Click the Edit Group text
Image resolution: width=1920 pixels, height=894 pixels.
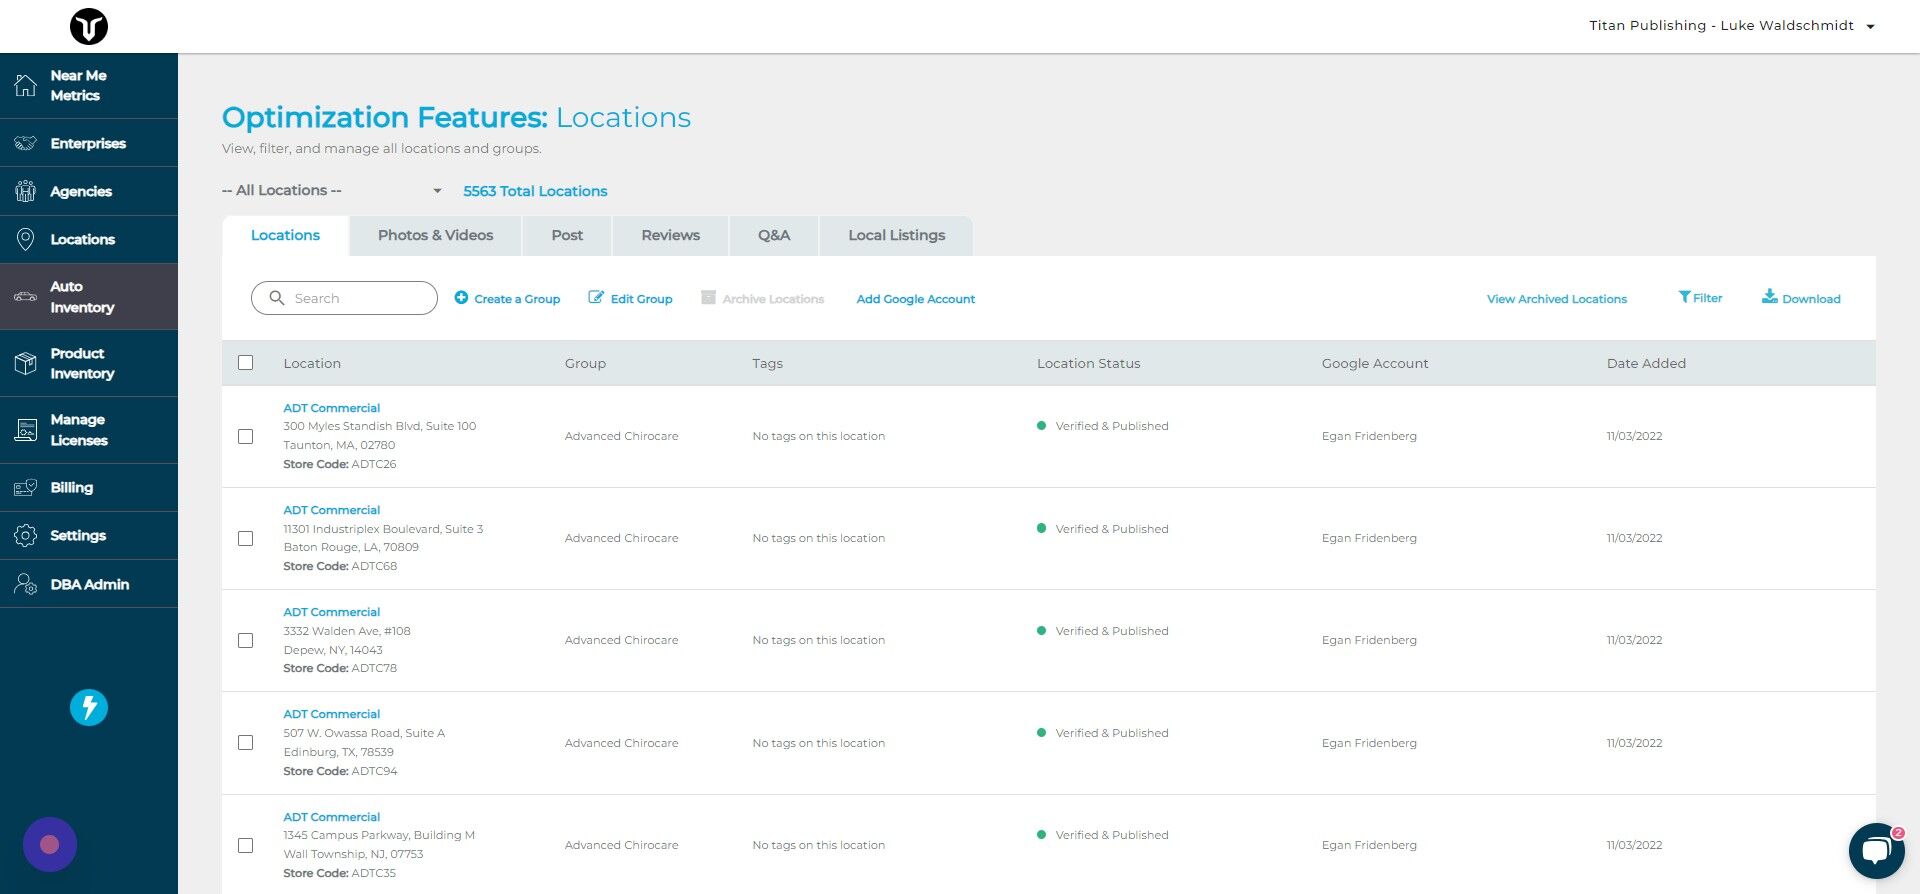tap(641, 299)
